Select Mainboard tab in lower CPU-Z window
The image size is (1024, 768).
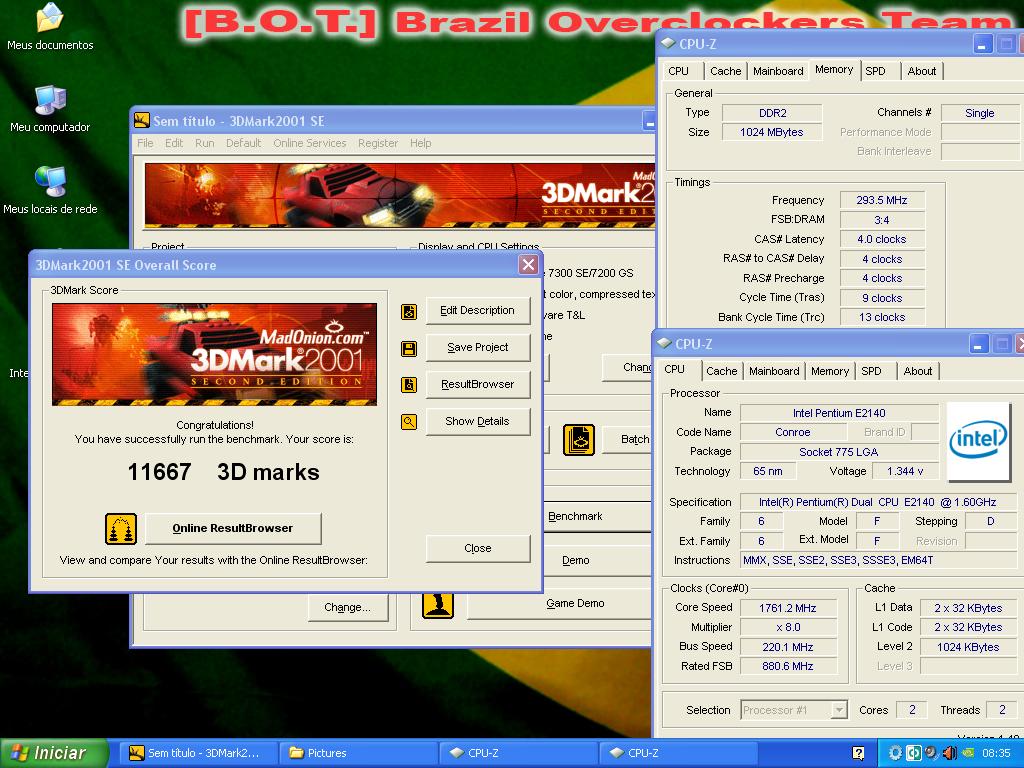[x=774, y=371]
